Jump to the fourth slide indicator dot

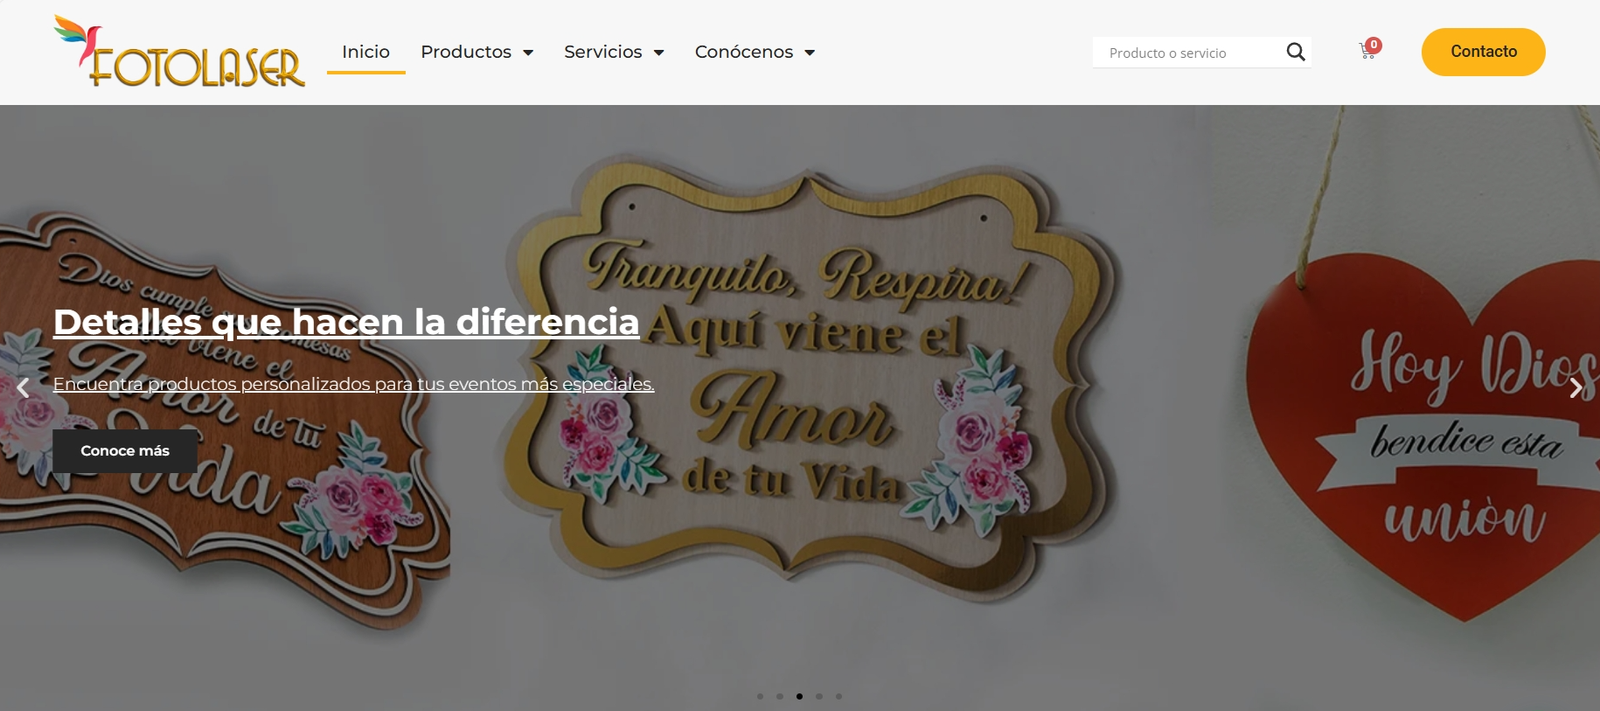point(819,696)
